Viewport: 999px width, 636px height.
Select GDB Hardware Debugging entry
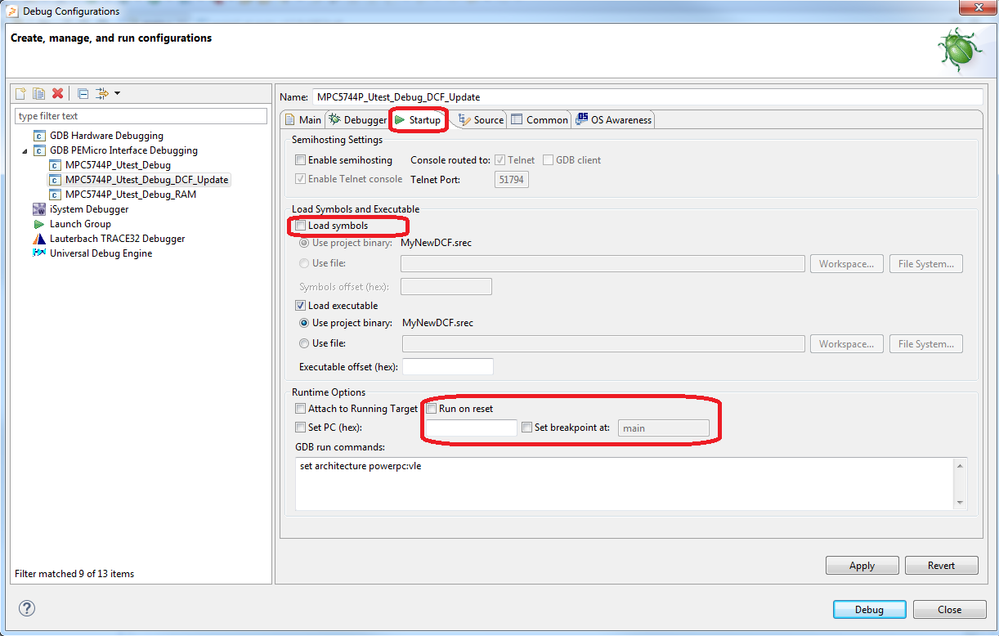point(106,136)
